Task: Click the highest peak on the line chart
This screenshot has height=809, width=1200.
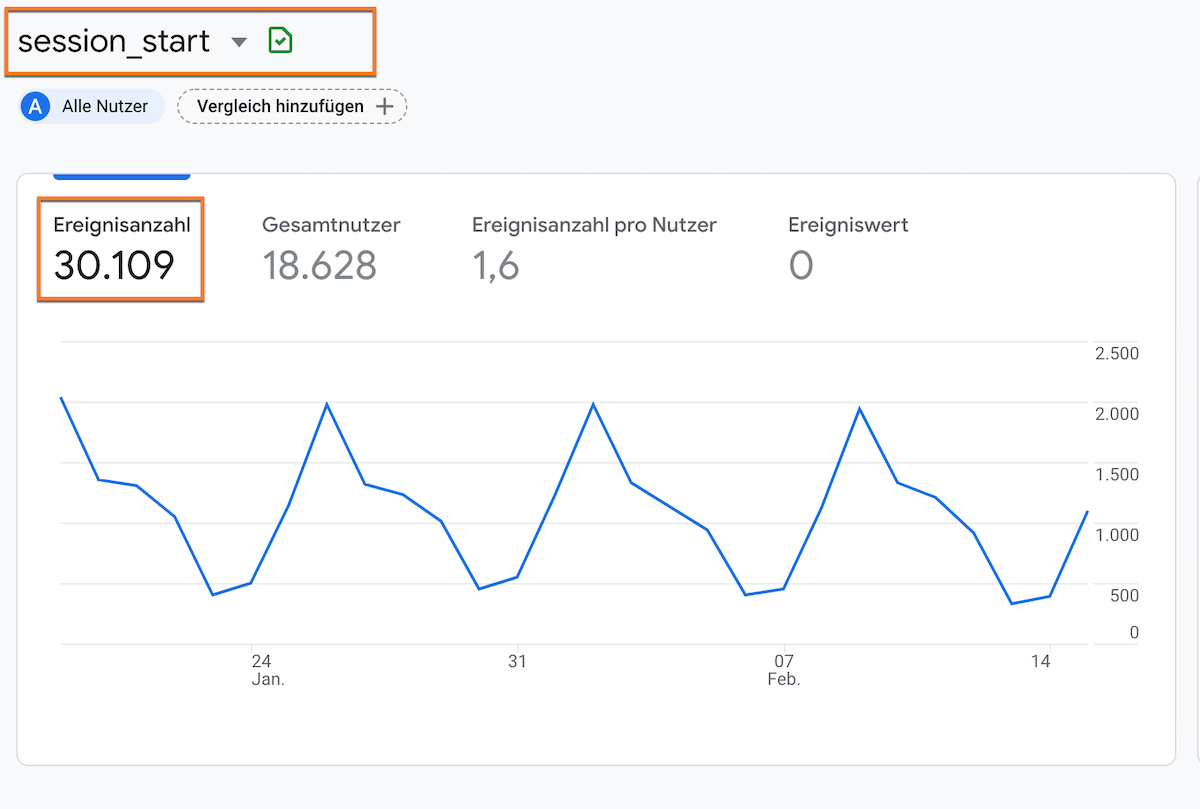Action: click(63, 398)
